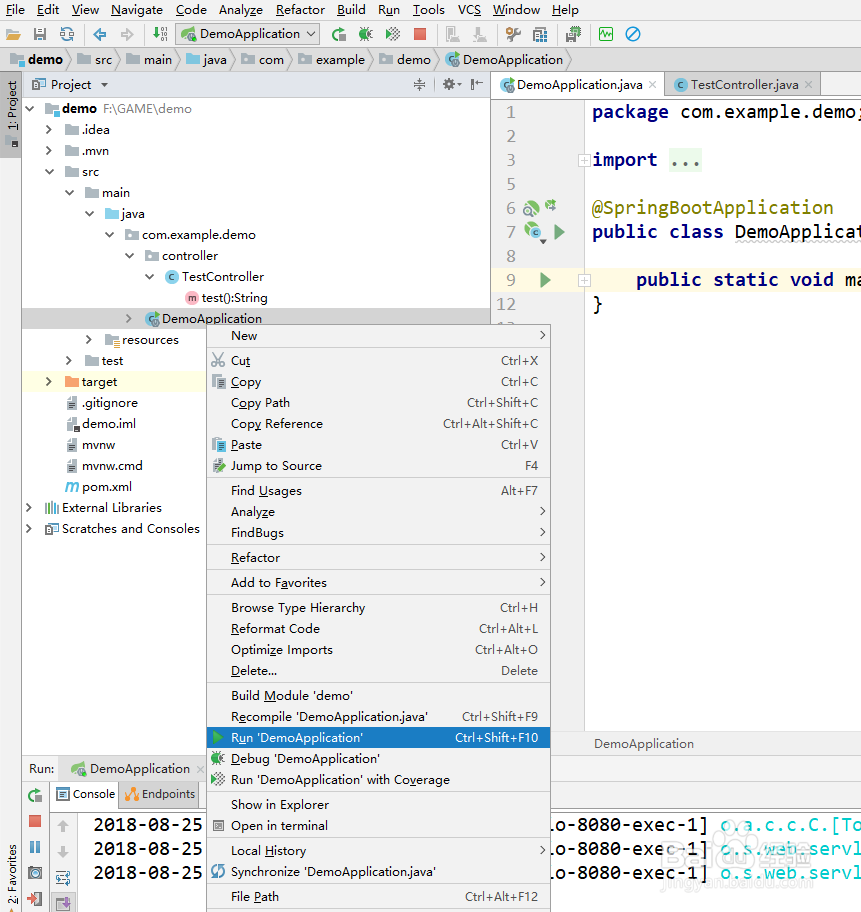
Task: Click the Run with Coverage toolbar icon
Action: [x=393, y=34]
